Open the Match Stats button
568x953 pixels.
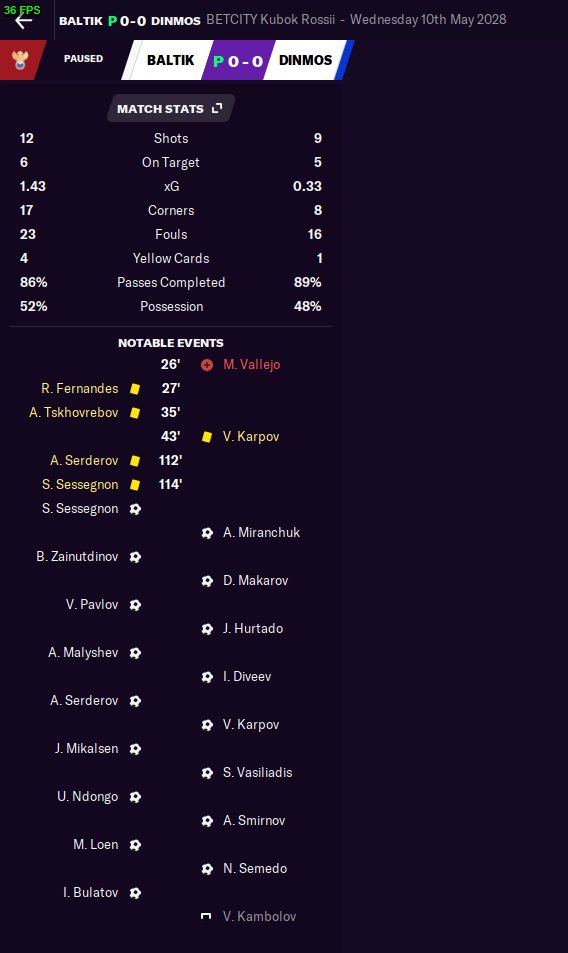pyautogui.click(x=171, y=109)
